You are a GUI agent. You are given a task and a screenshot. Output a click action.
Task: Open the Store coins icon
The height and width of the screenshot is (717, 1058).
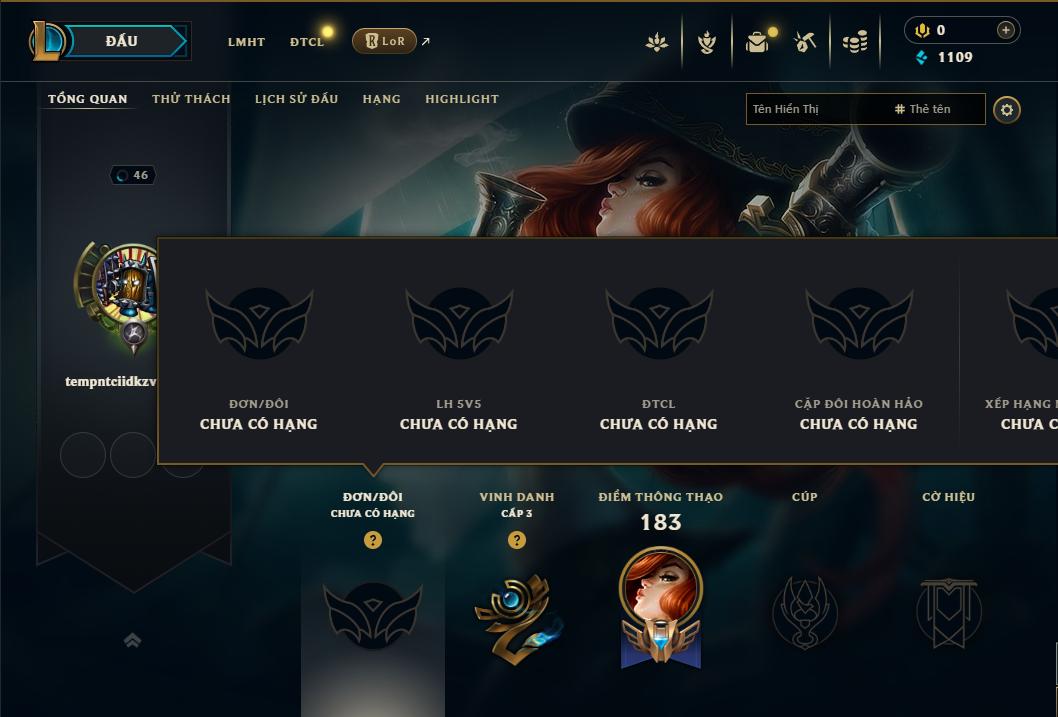(855, 42)
